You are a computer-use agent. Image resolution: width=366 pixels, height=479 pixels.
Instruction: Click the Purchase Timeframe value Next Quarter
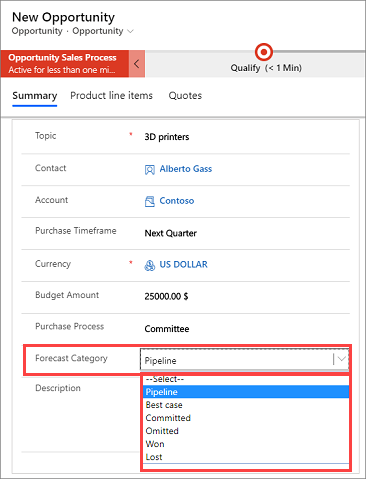click(x=170, y=233)
